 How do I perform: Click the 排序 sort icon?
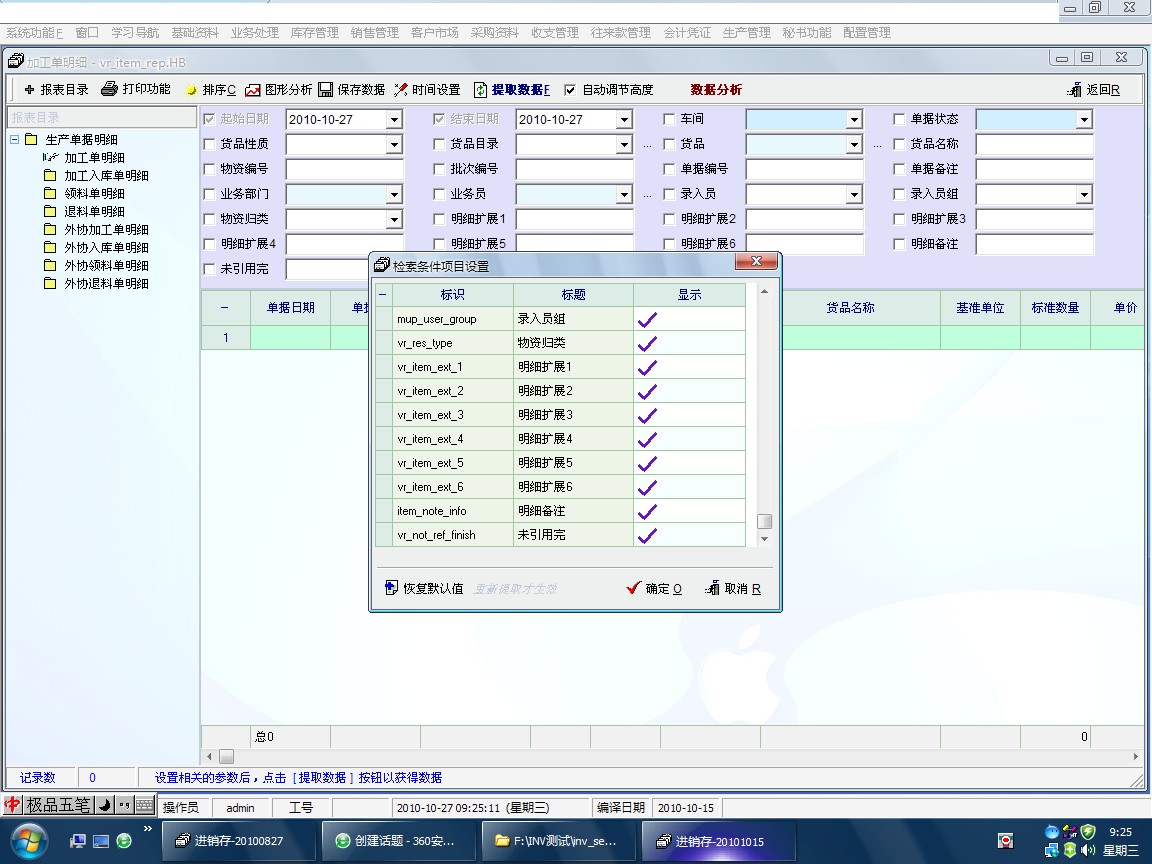tap(192, 90)
